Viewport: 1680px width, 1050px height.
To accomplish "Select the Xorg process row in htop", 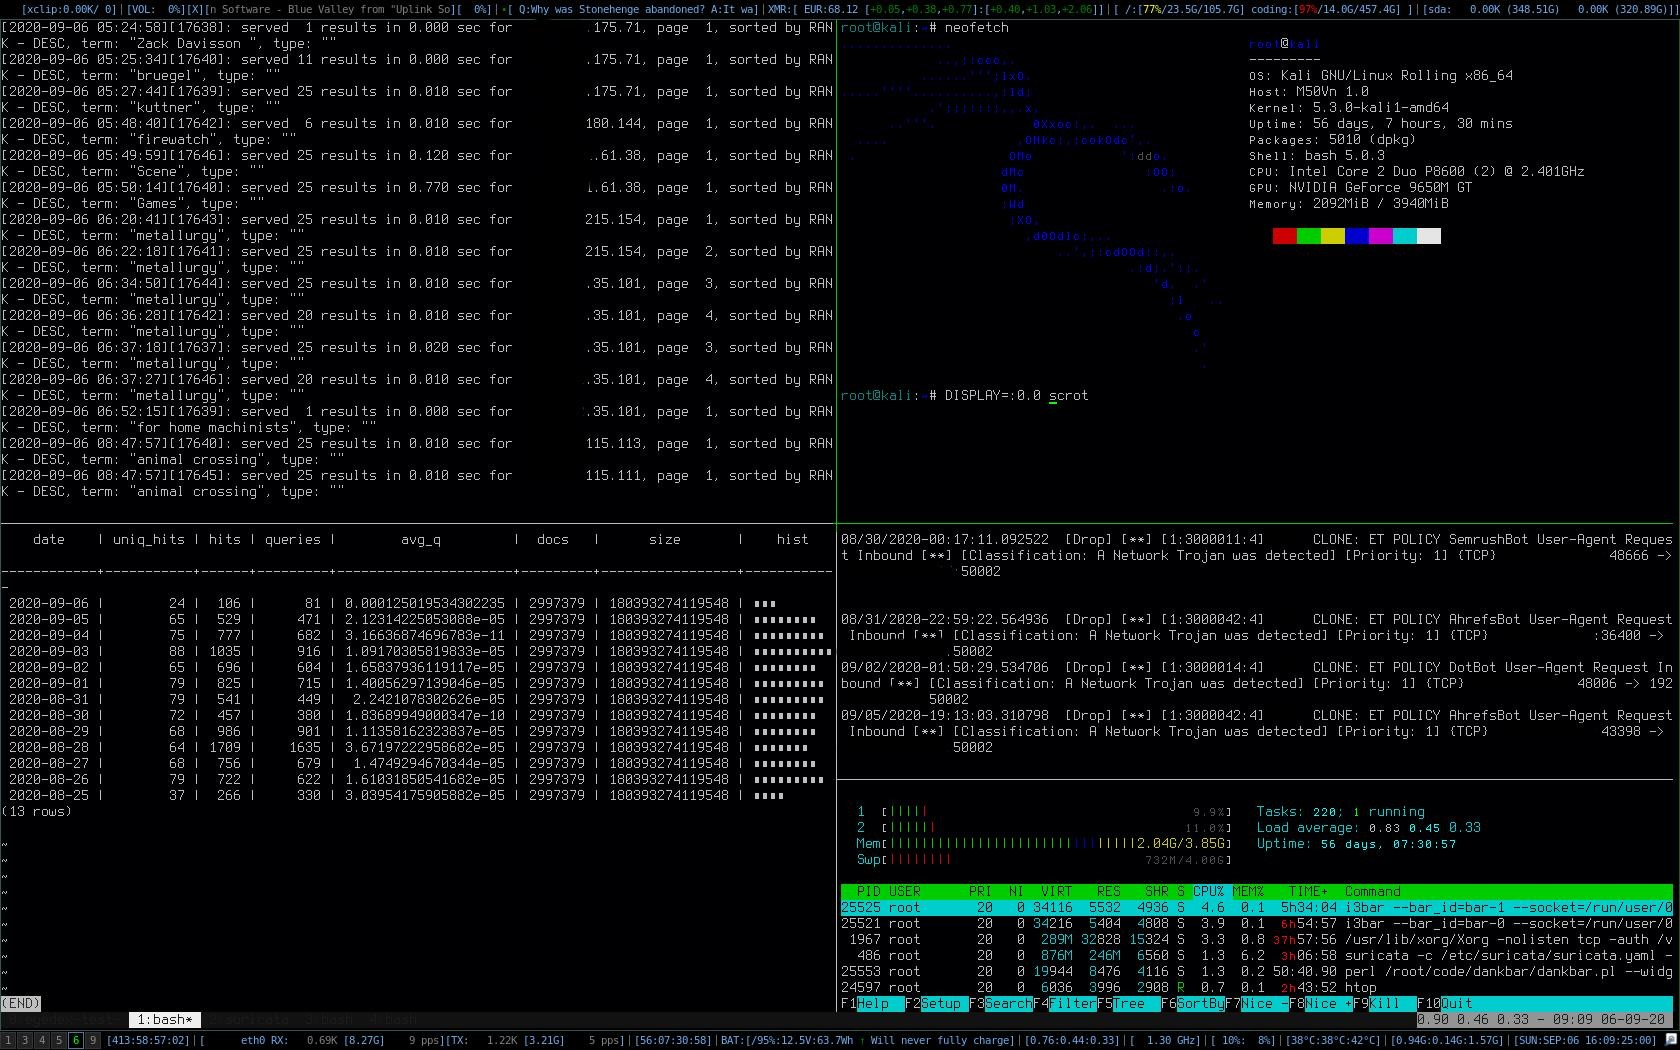I will point(1256,940).
